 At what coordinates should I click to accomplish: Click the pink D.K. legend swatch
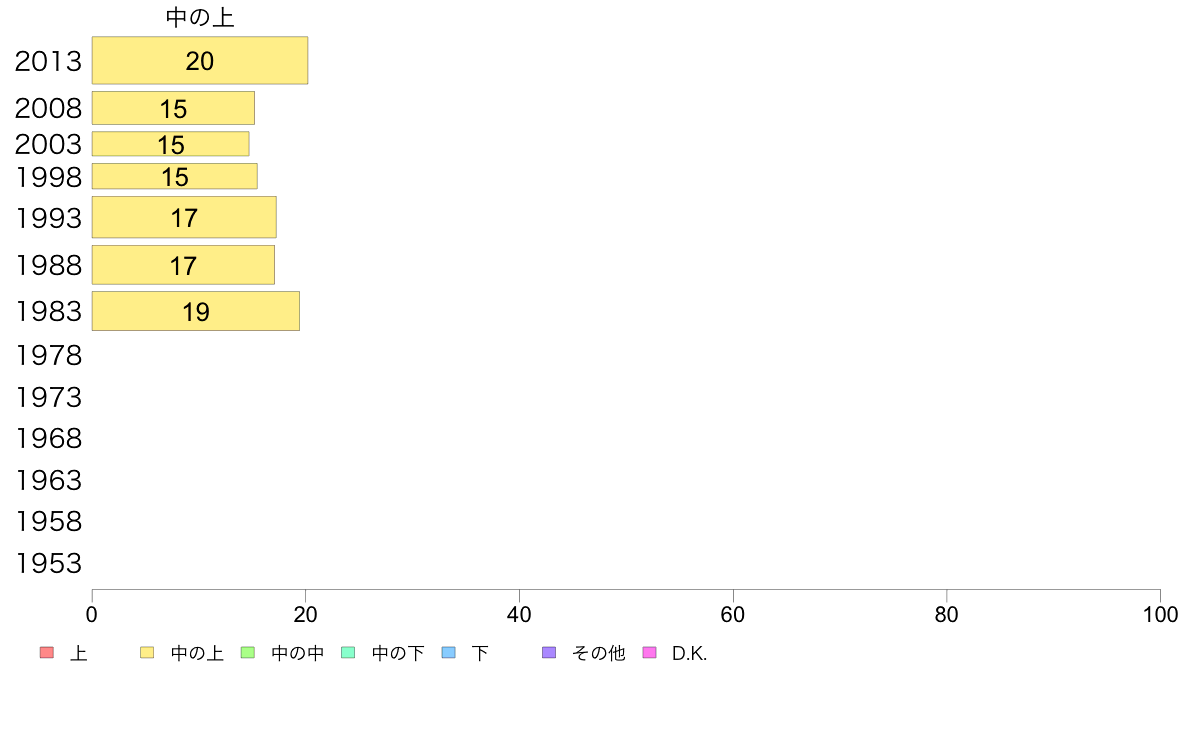point(649,653)
